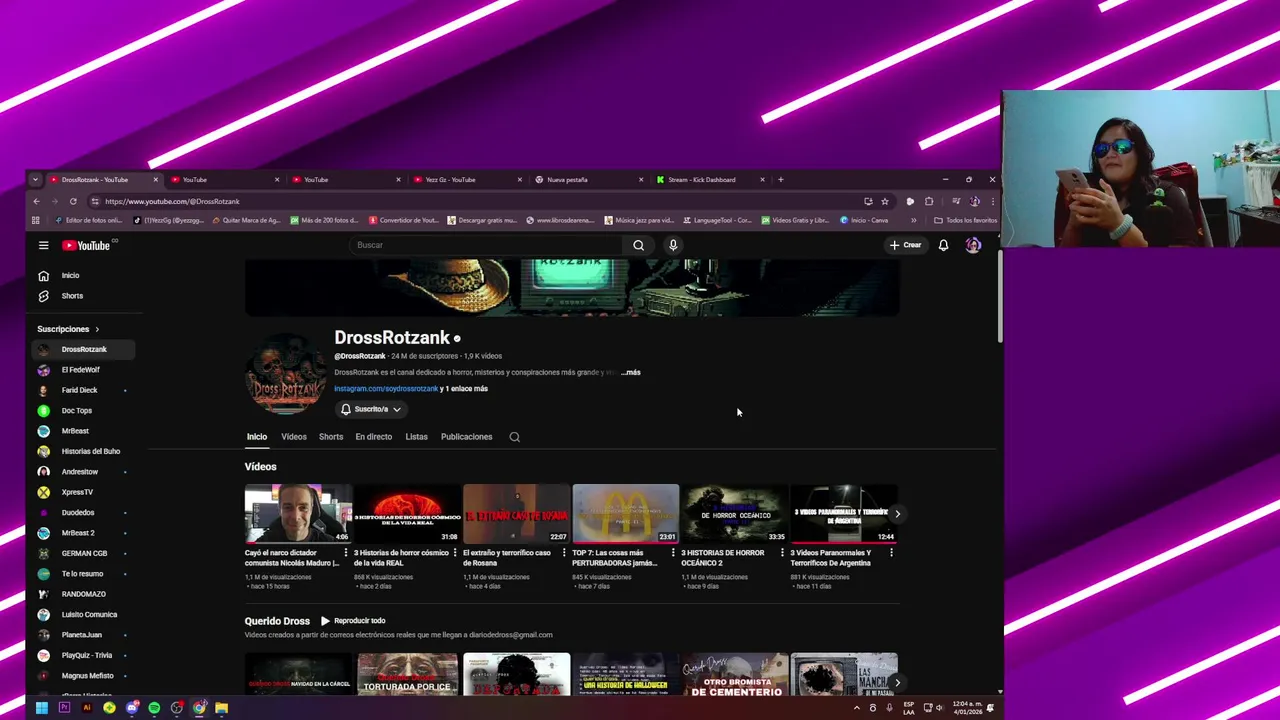
Task: Open Adobe Premiere Pro from taskbar
Action: [x=64, y=708]
